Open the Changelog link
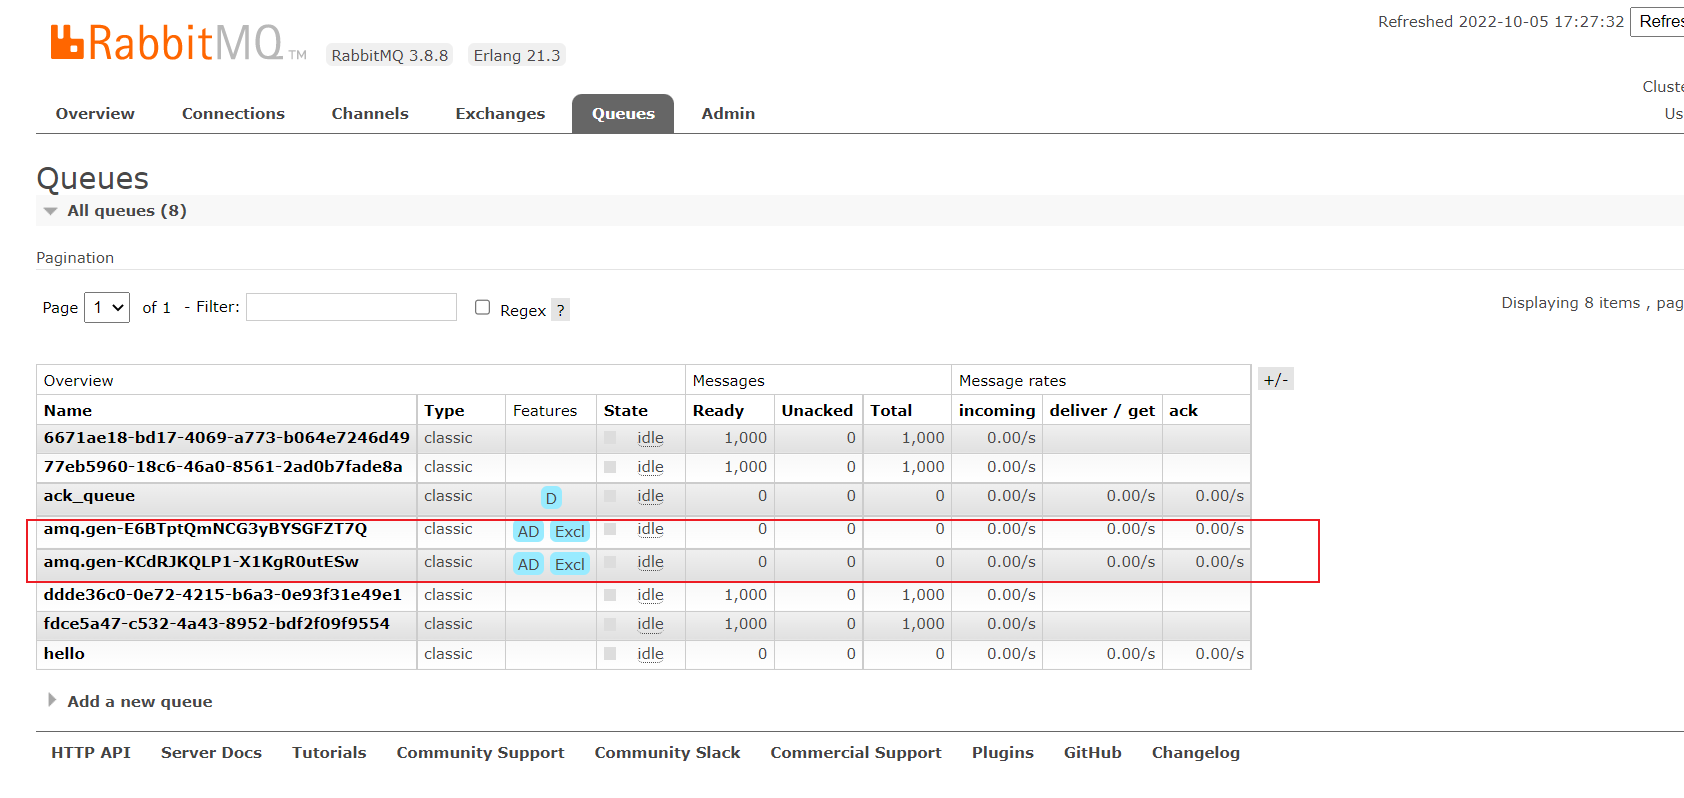The image size is (1684, 798). click(1195, 752)
